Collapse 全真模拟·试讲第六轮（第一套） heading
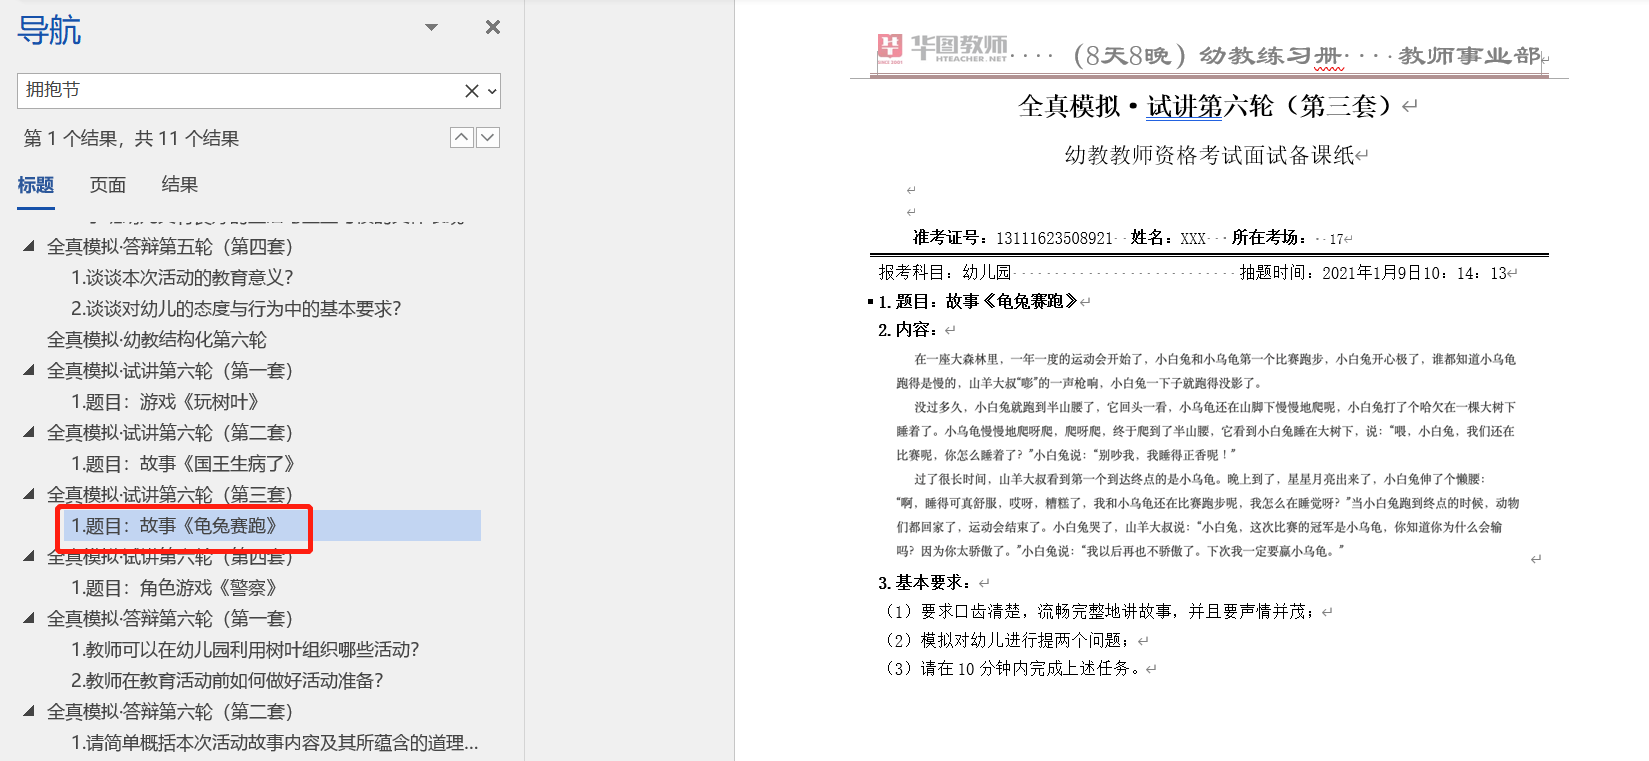The image size is (1649, 761). tap(29, 370)
